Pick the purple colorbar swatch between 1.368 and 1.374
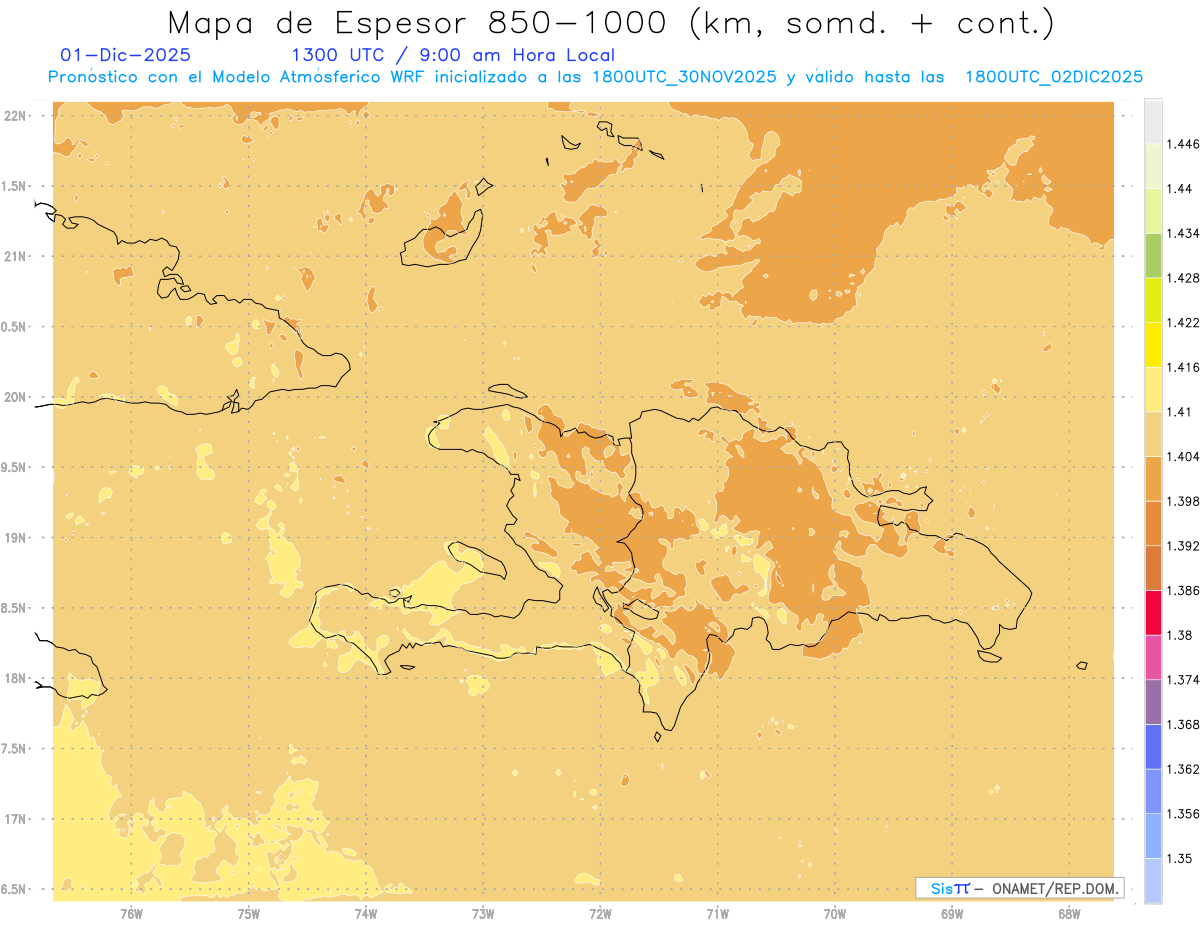Viewport: 1200px width, 927px height. pyautogui.click(x=1153, y=702)
